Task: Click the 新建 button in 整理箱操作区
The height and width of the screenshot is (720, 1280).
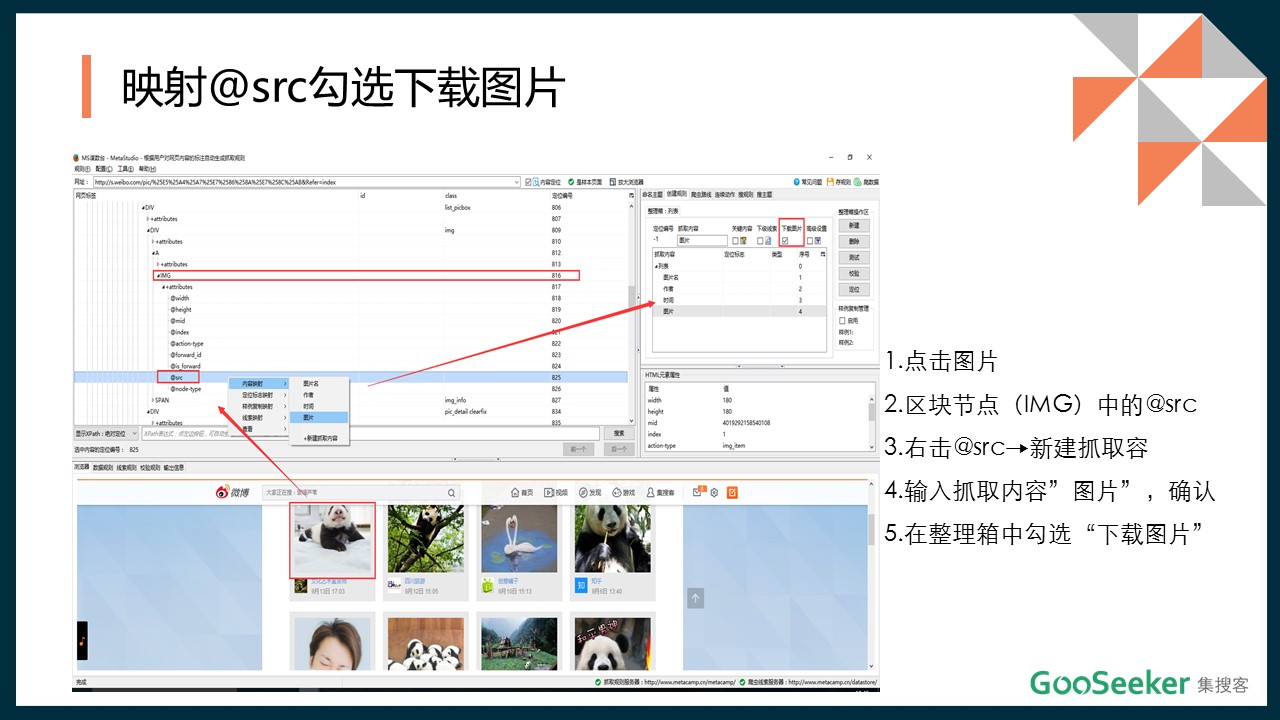Action: 853,226
